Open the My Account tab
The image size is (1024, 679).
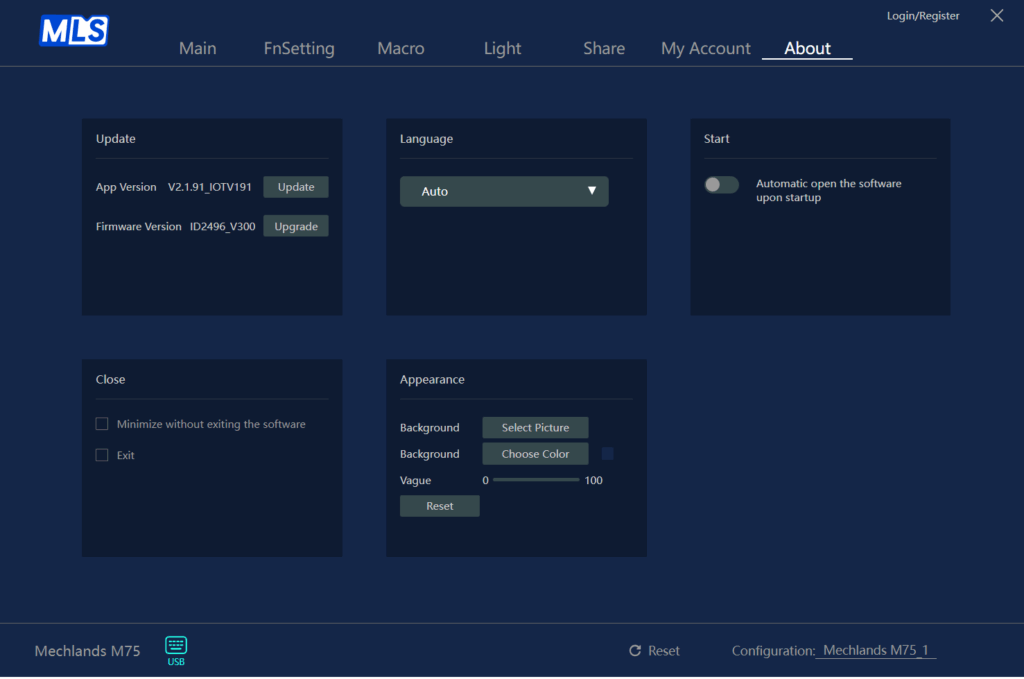705,48
